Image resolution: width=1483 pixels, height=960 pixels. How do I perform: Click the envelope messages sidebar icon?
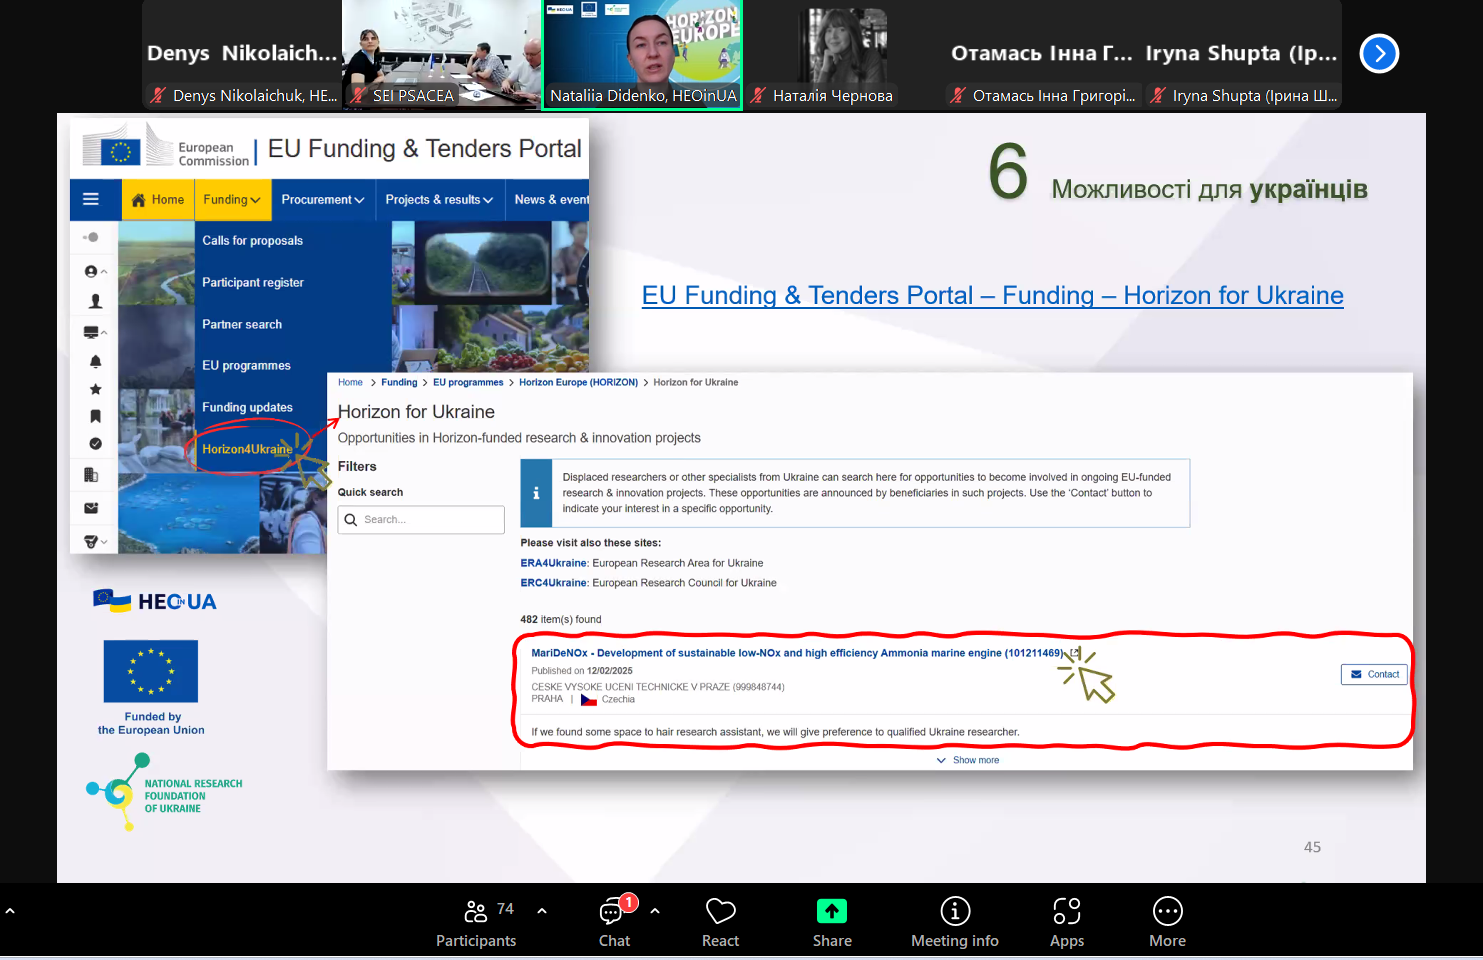point(91,508)
